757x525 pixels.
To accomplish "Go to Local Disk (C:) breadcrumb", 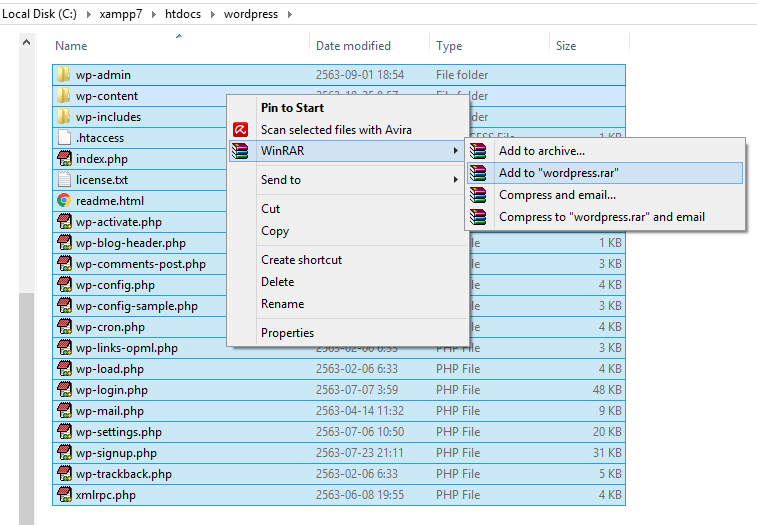I will [40, 14].
